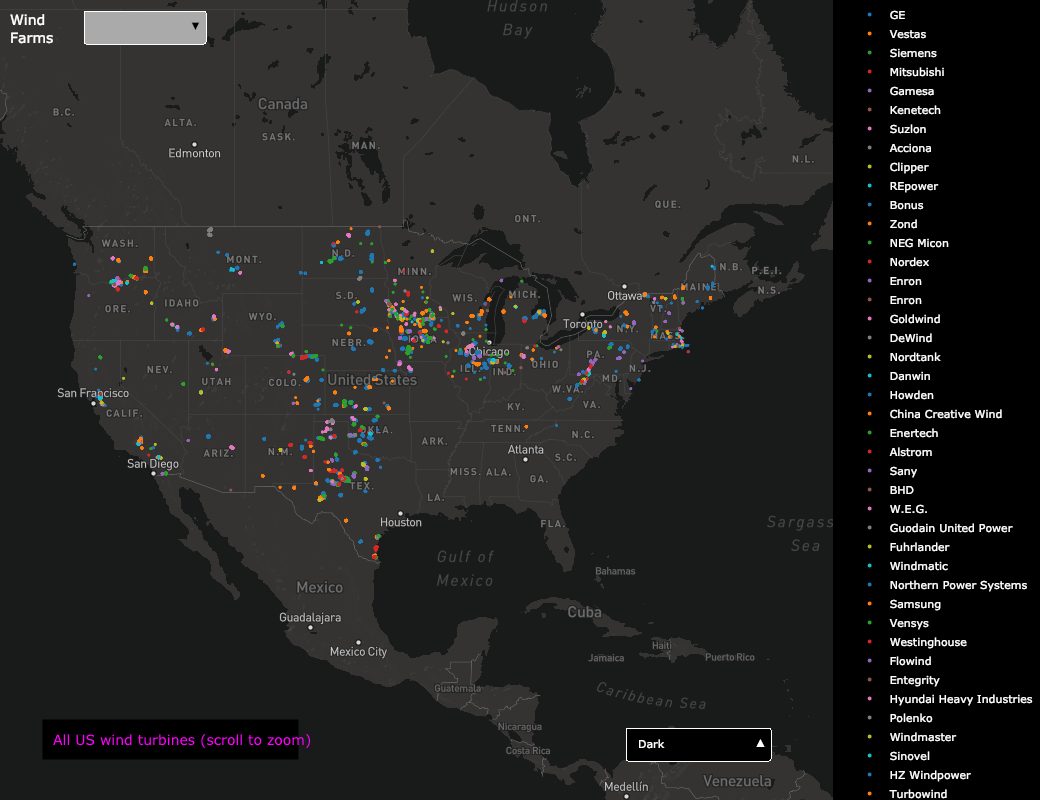The image size is (1040, 800).
Task: Click the China Creative Wind legend label
Action: (x=945, y=414)
